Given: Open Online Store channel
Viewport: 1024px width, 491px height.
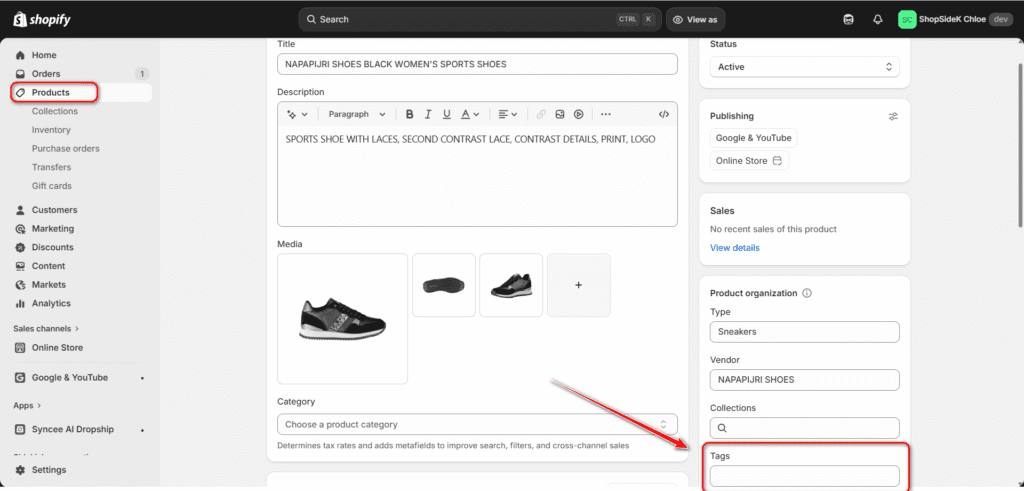Looking at the screenshot, I should point(57,348).
